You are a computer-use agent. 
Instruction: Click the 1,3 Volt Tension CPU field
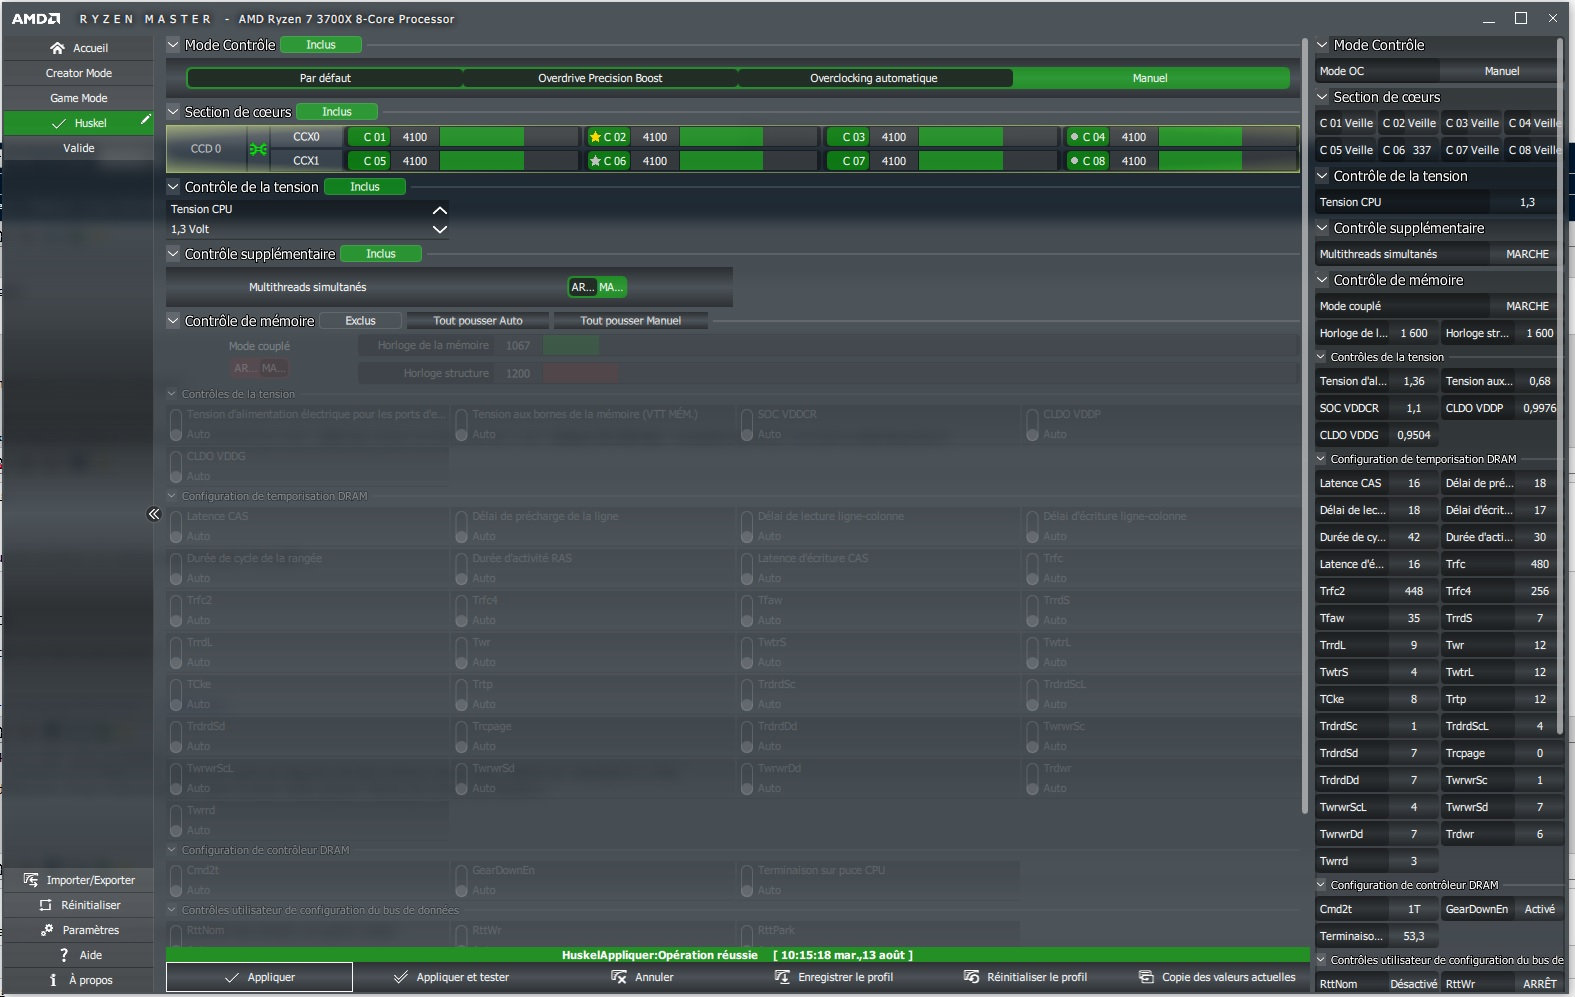(x=299, y=229)
